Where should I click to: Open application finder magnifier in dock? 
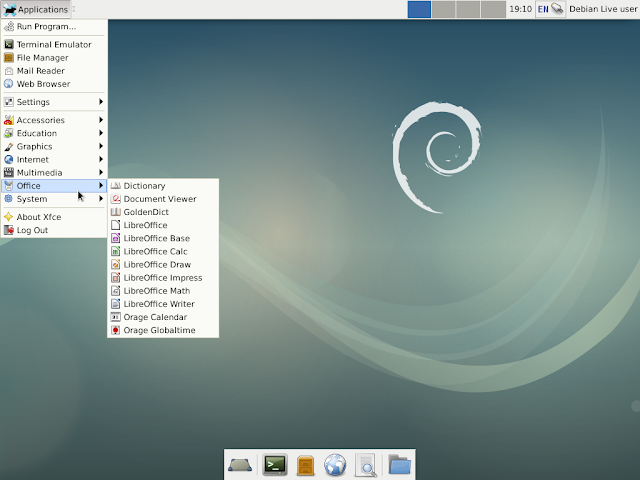pos(366,465)
